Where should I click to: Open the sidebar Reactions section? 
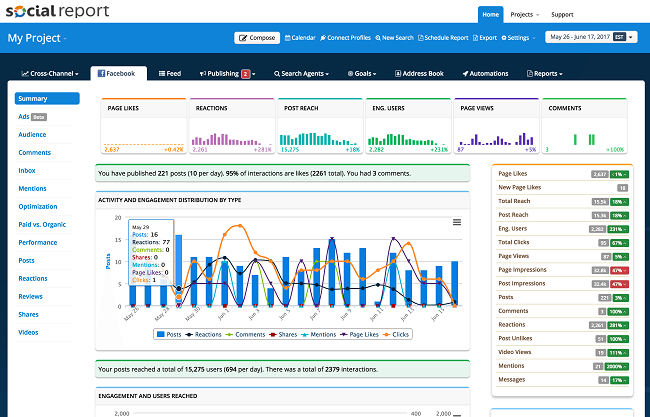click(x=33, y=279)
